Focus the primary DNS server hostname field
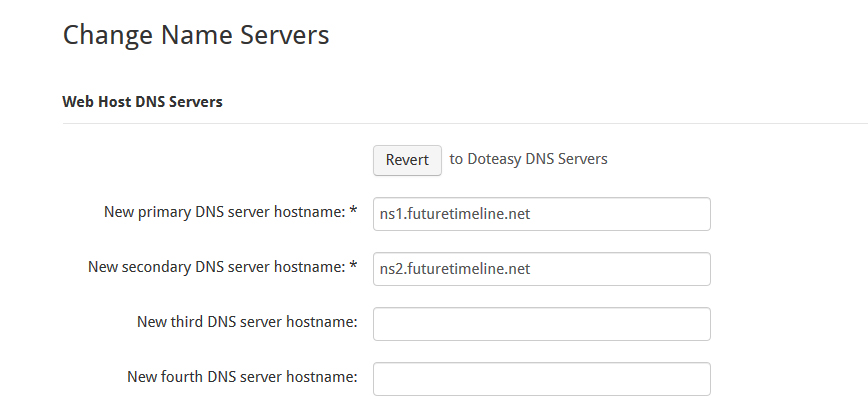Viewport: 868px width, 416px height. (542, 214)
